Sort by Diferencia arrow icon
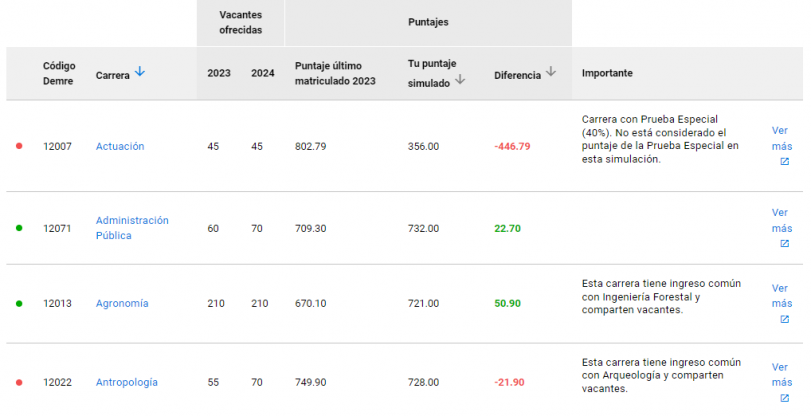The height and width of the screenshot is (416, 811). (x=550, y=72)
